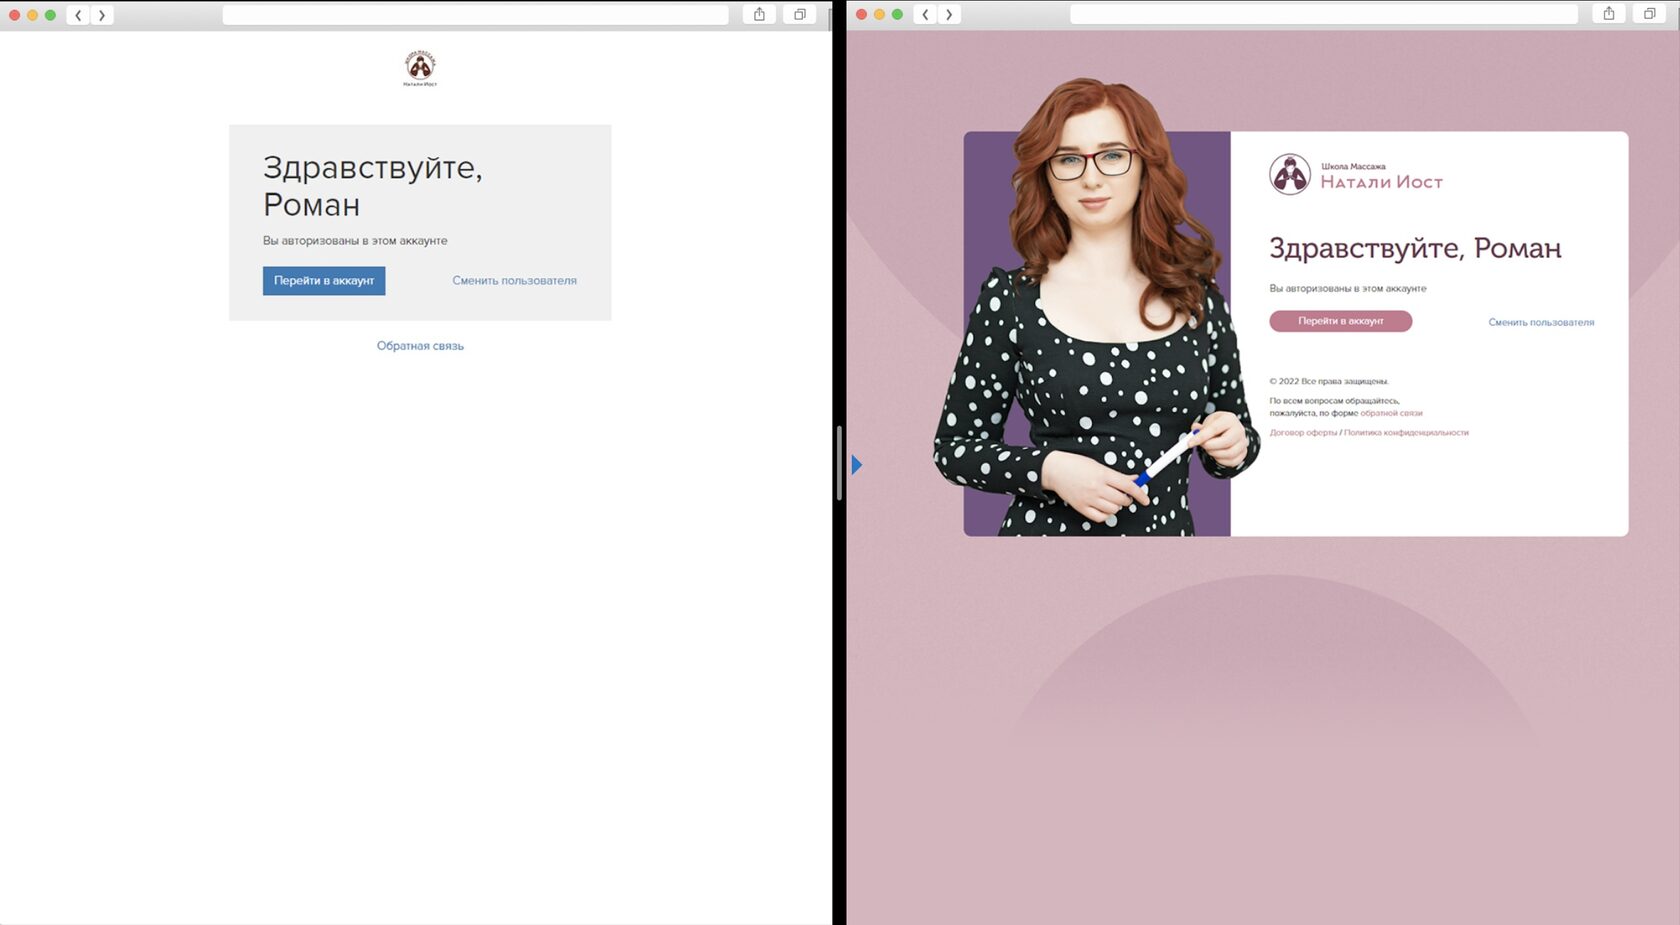Open "Политика конфиденциальности" link
1680x925 pixels.
(1406, 433)
